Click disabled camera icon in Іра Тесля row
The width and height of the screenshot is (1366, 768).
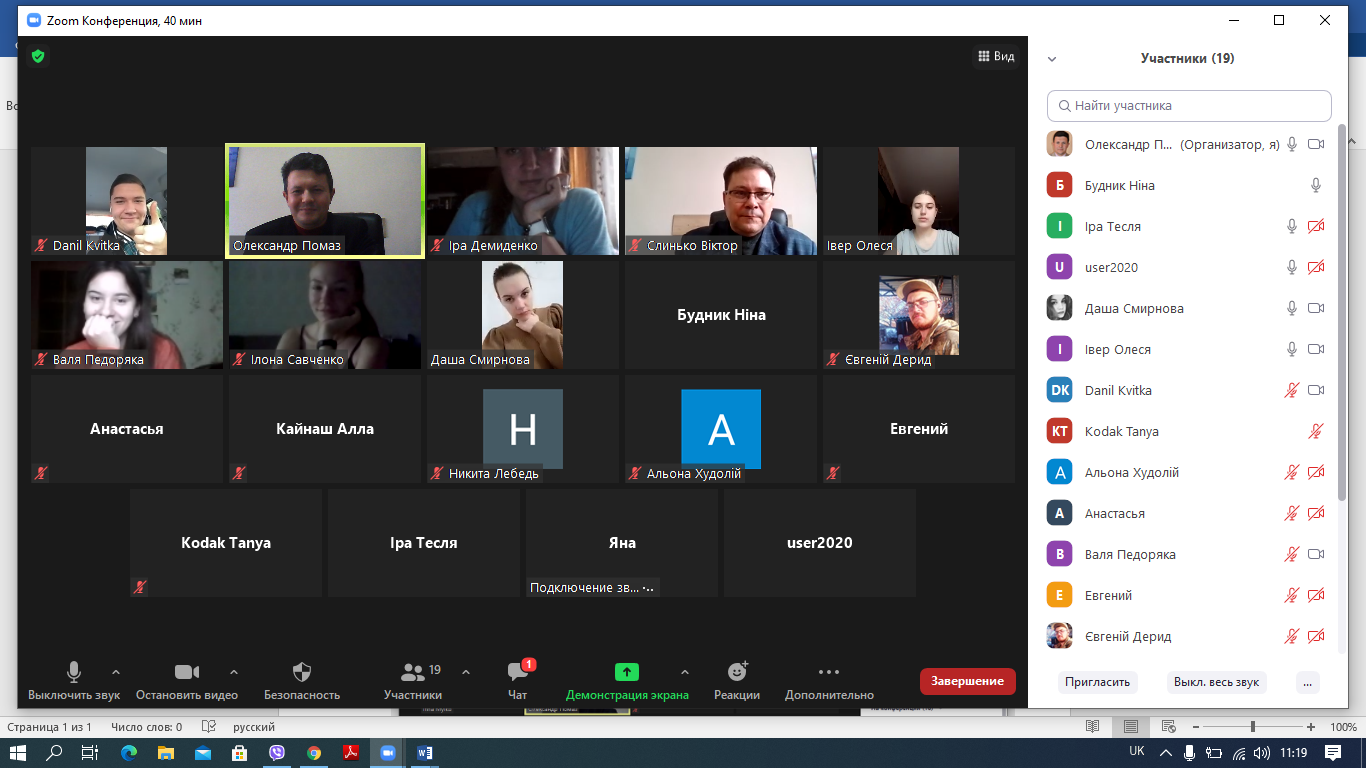pyautogui.click(x=1316, y=227)
